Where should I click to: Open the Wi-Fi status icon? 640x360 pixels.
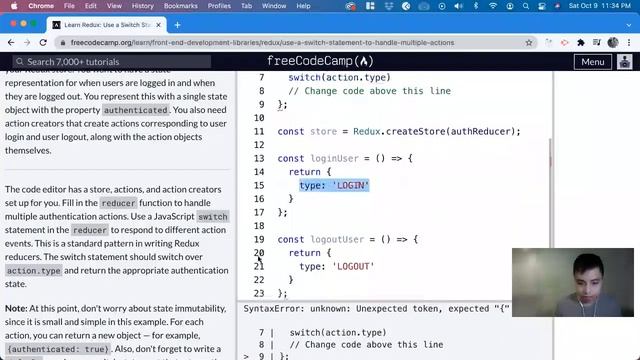click(x=493, y=6)
